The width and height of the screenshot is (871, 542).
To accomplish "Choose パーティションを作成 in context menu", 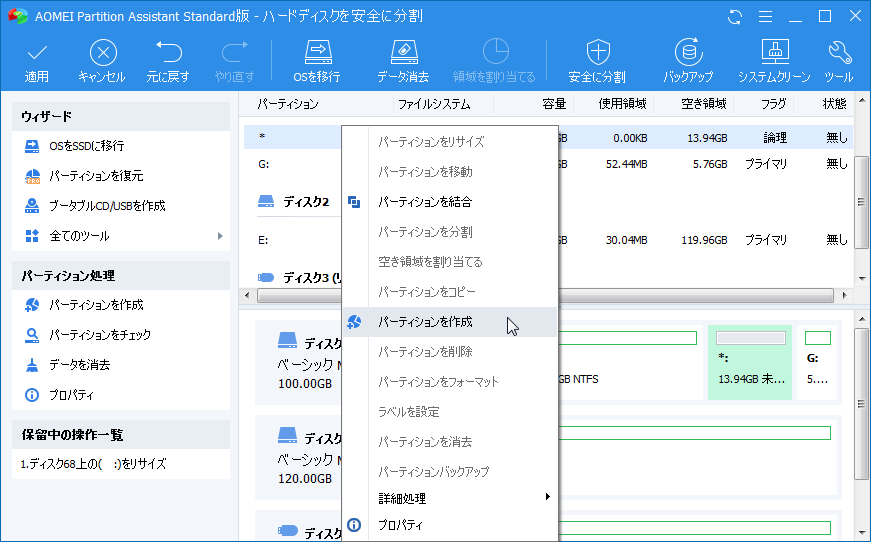I will coord(450,322).
